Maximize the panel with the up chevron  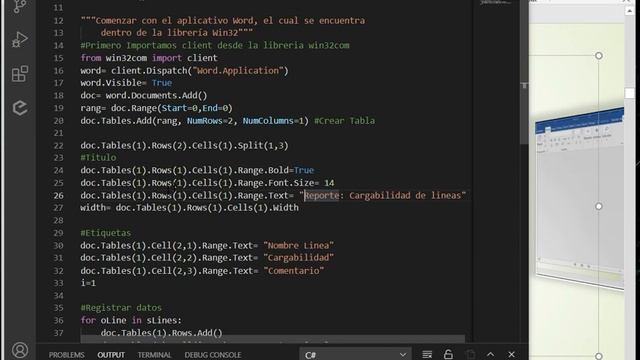tap(490, 354)
